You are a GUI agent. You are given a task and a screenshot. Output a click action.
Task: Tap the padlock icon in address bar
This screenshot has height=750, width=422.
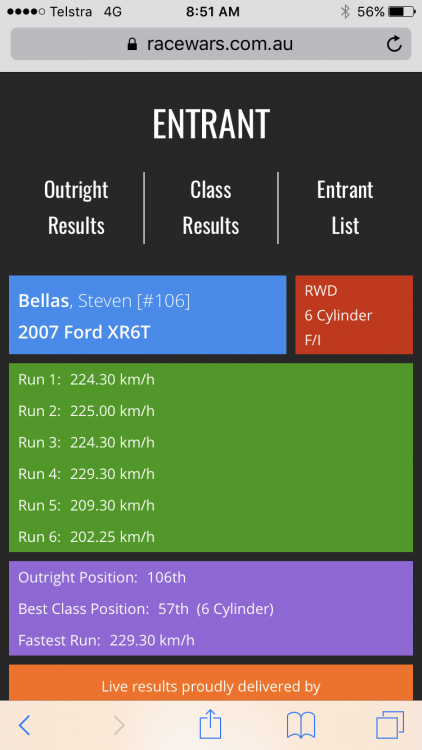click(132, 44)
